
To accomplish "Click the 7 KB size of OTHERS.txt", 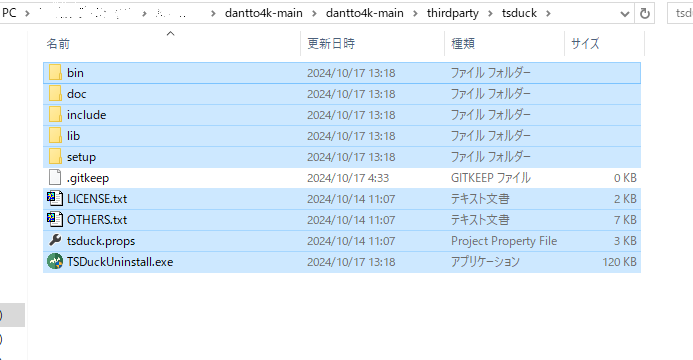I will click(x=625, y=220).
